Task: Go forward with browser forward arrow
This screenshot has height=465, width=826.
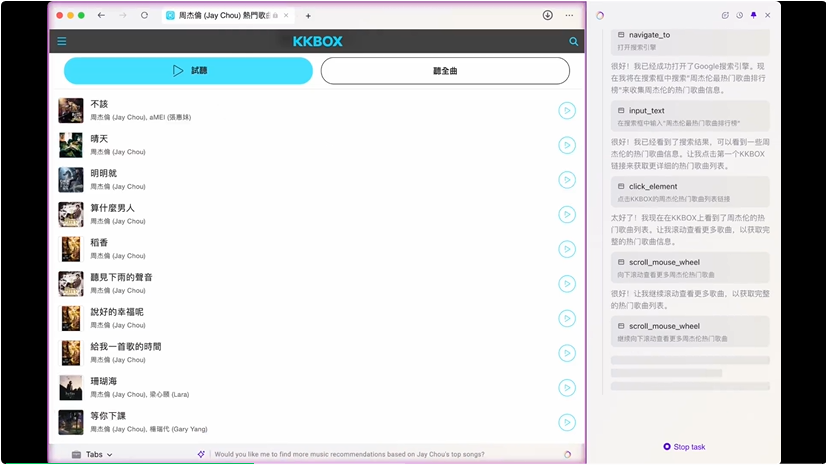Action: click(x=123, y=16)
